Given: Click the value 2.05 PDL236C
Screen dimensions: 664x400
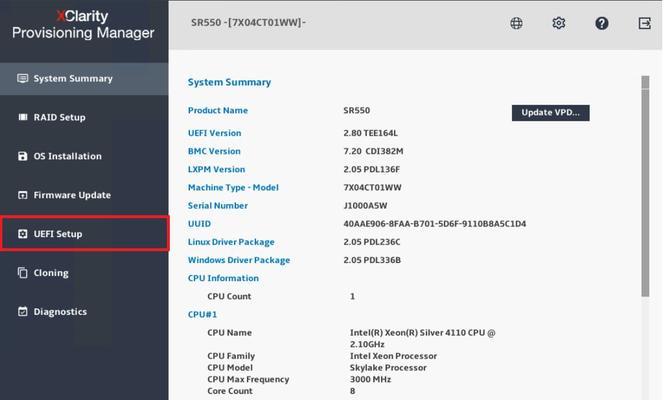Looking at the screenshot, I should pyautogui.click(x=371, y=242).
